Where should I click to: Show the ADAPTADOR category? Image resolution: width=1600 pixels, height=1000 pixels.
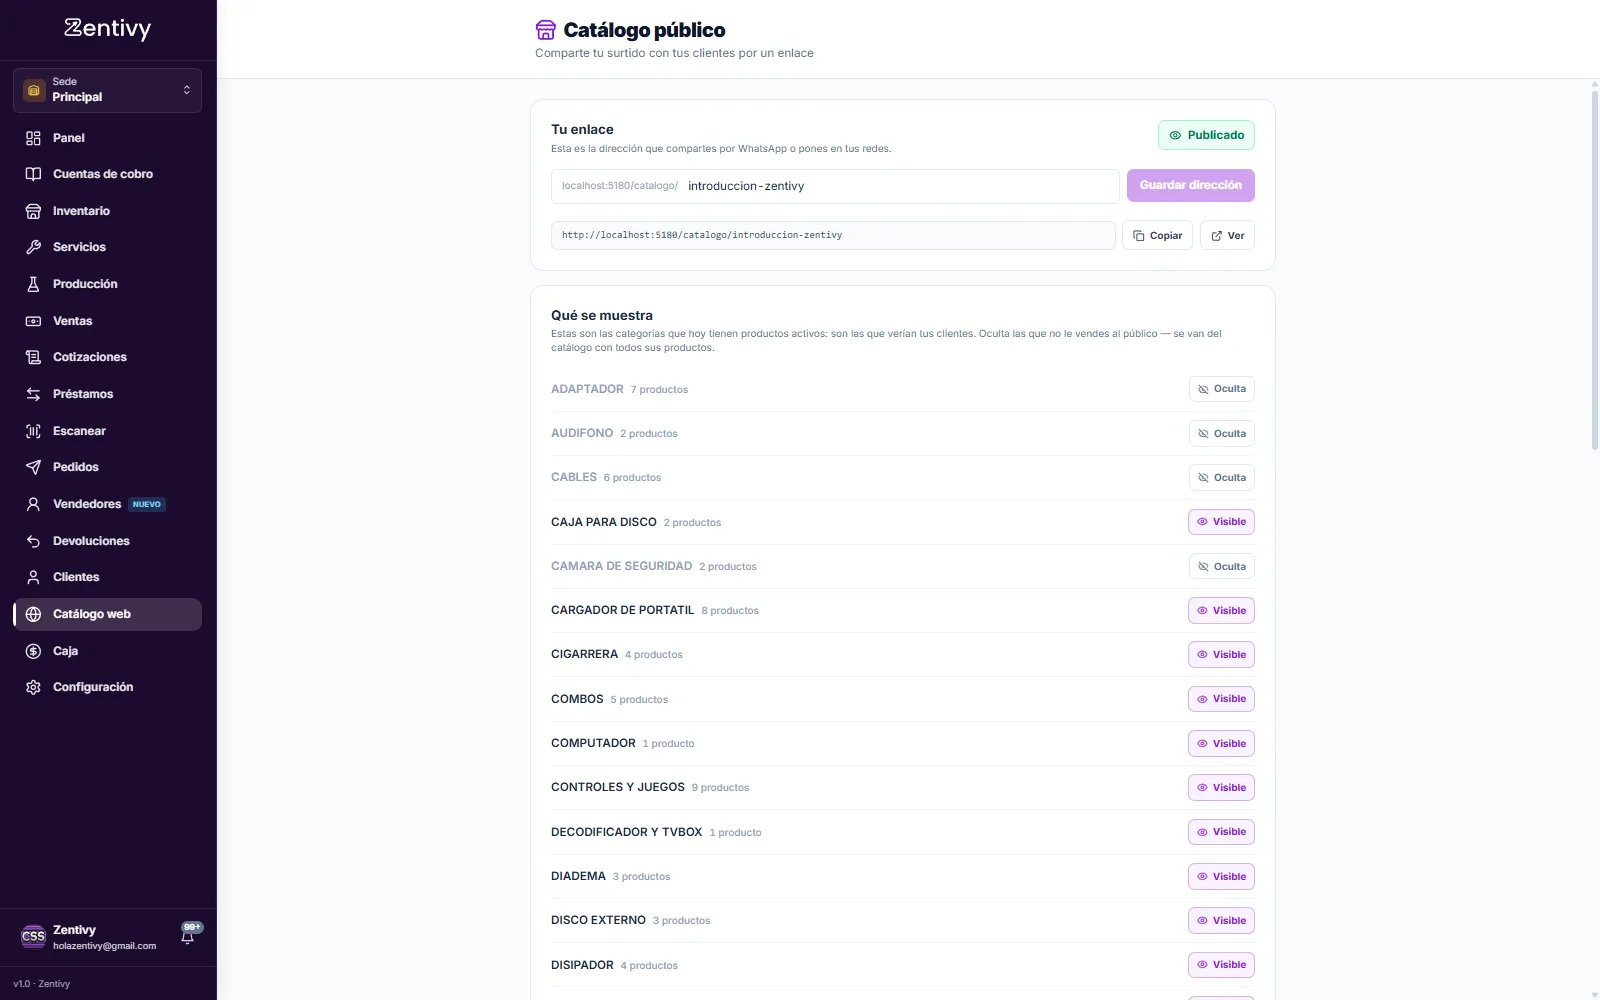pyautogui.click(x=1221, y=389)
